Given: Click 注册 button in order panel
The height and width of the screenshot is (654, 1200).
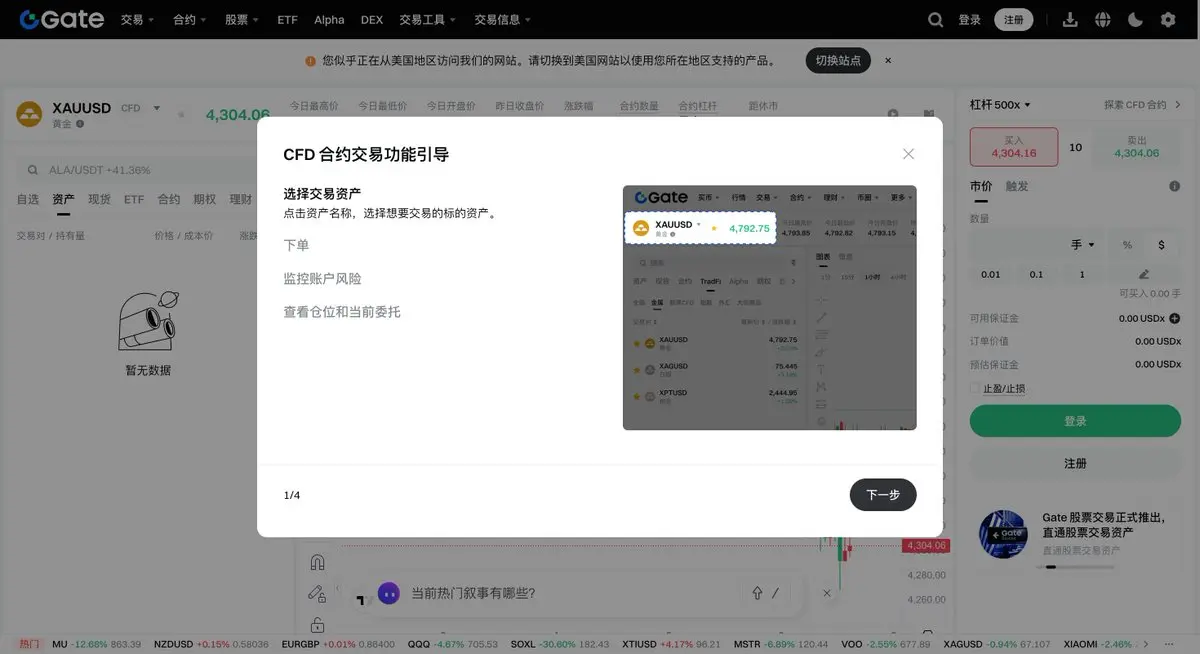Looking at the screenshot, I should pyautogui.click(x=1075, y=463).
